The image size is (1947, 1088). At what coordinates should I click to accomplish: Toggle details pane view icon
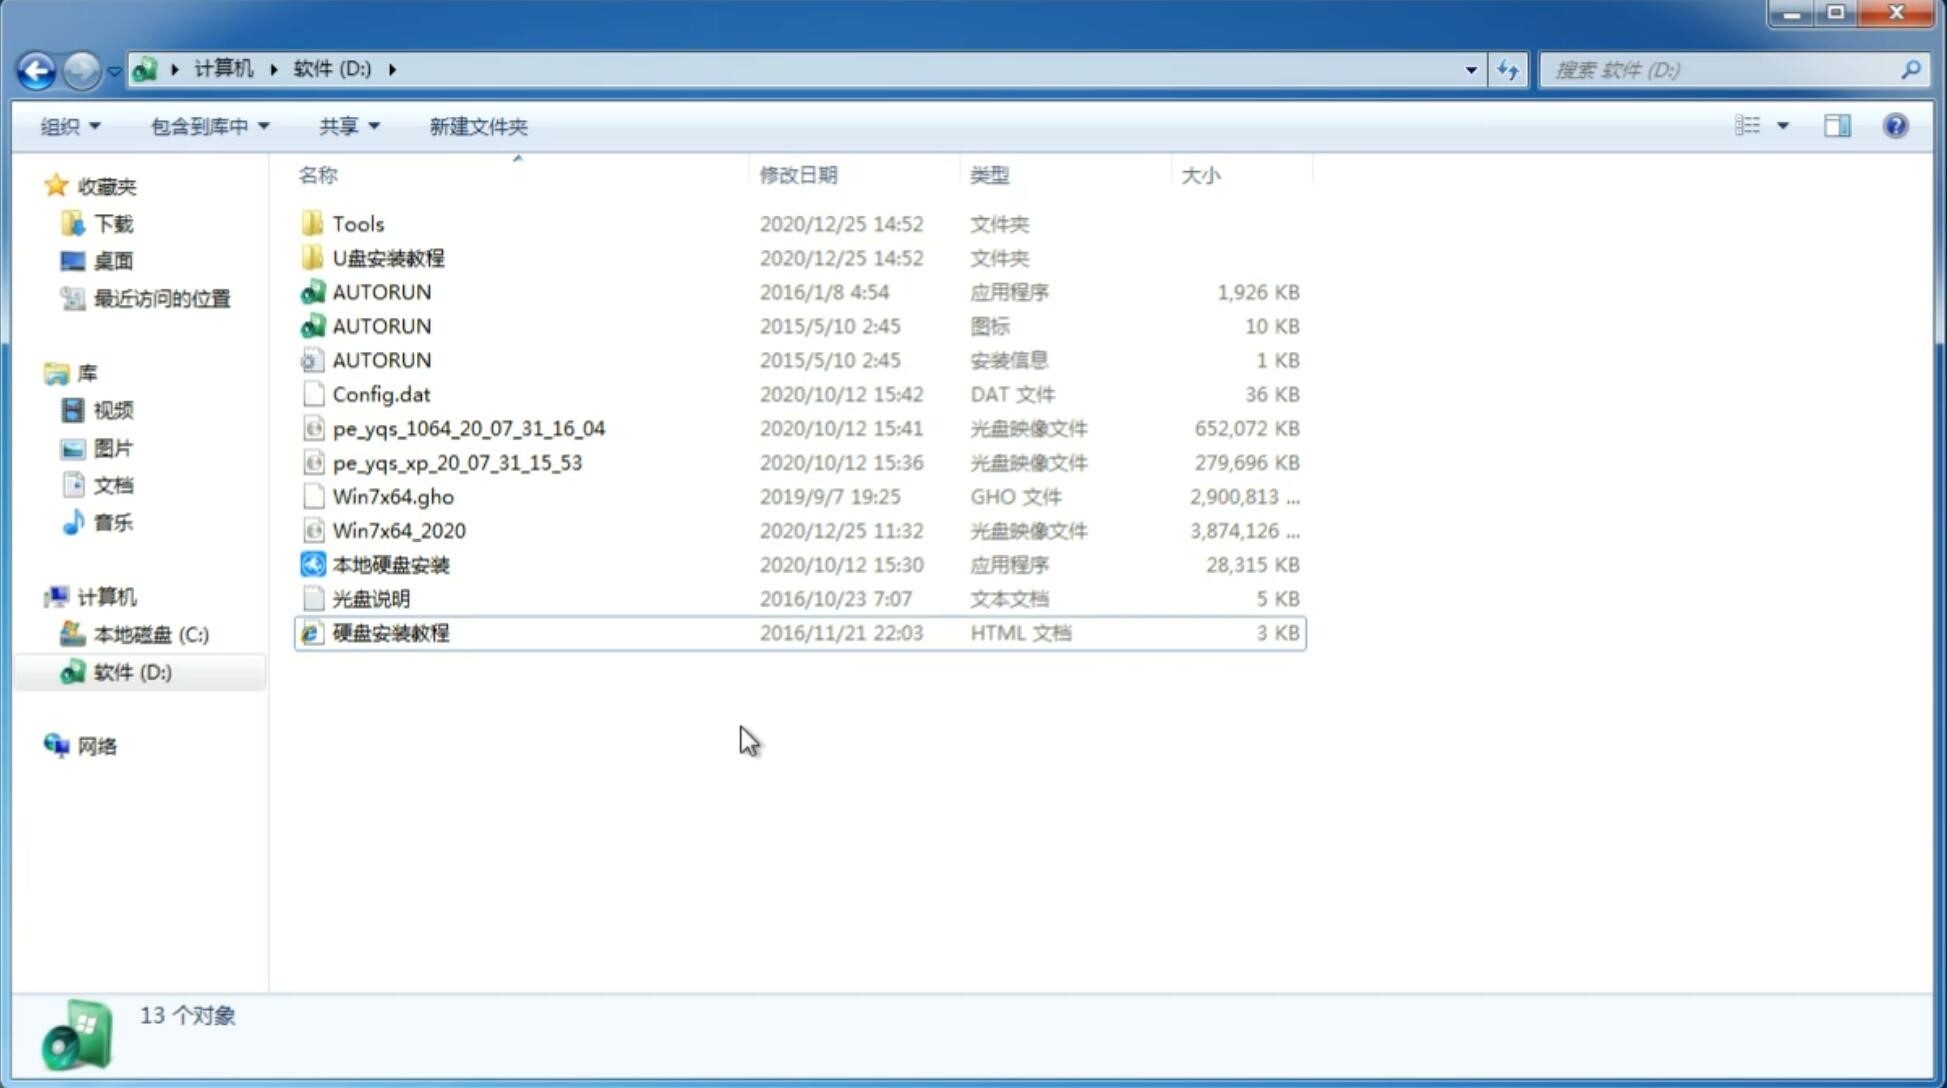1837,126
